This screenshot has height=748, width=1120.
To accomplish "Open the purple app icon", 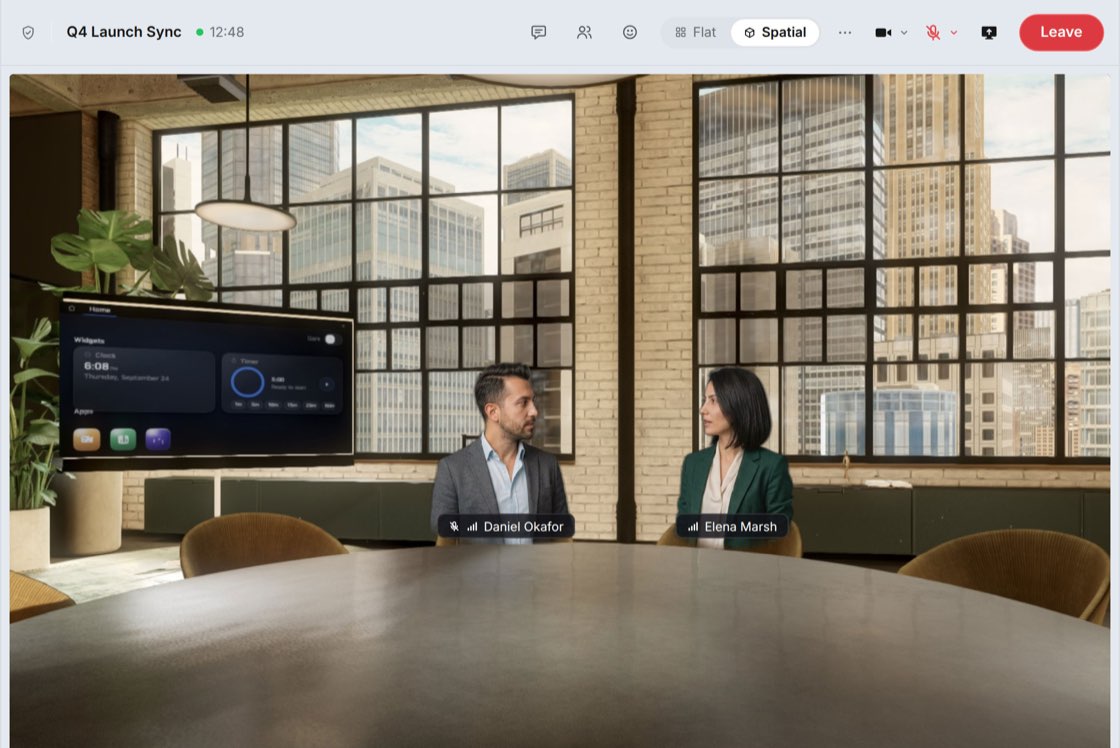I will [x=158, y=439].
